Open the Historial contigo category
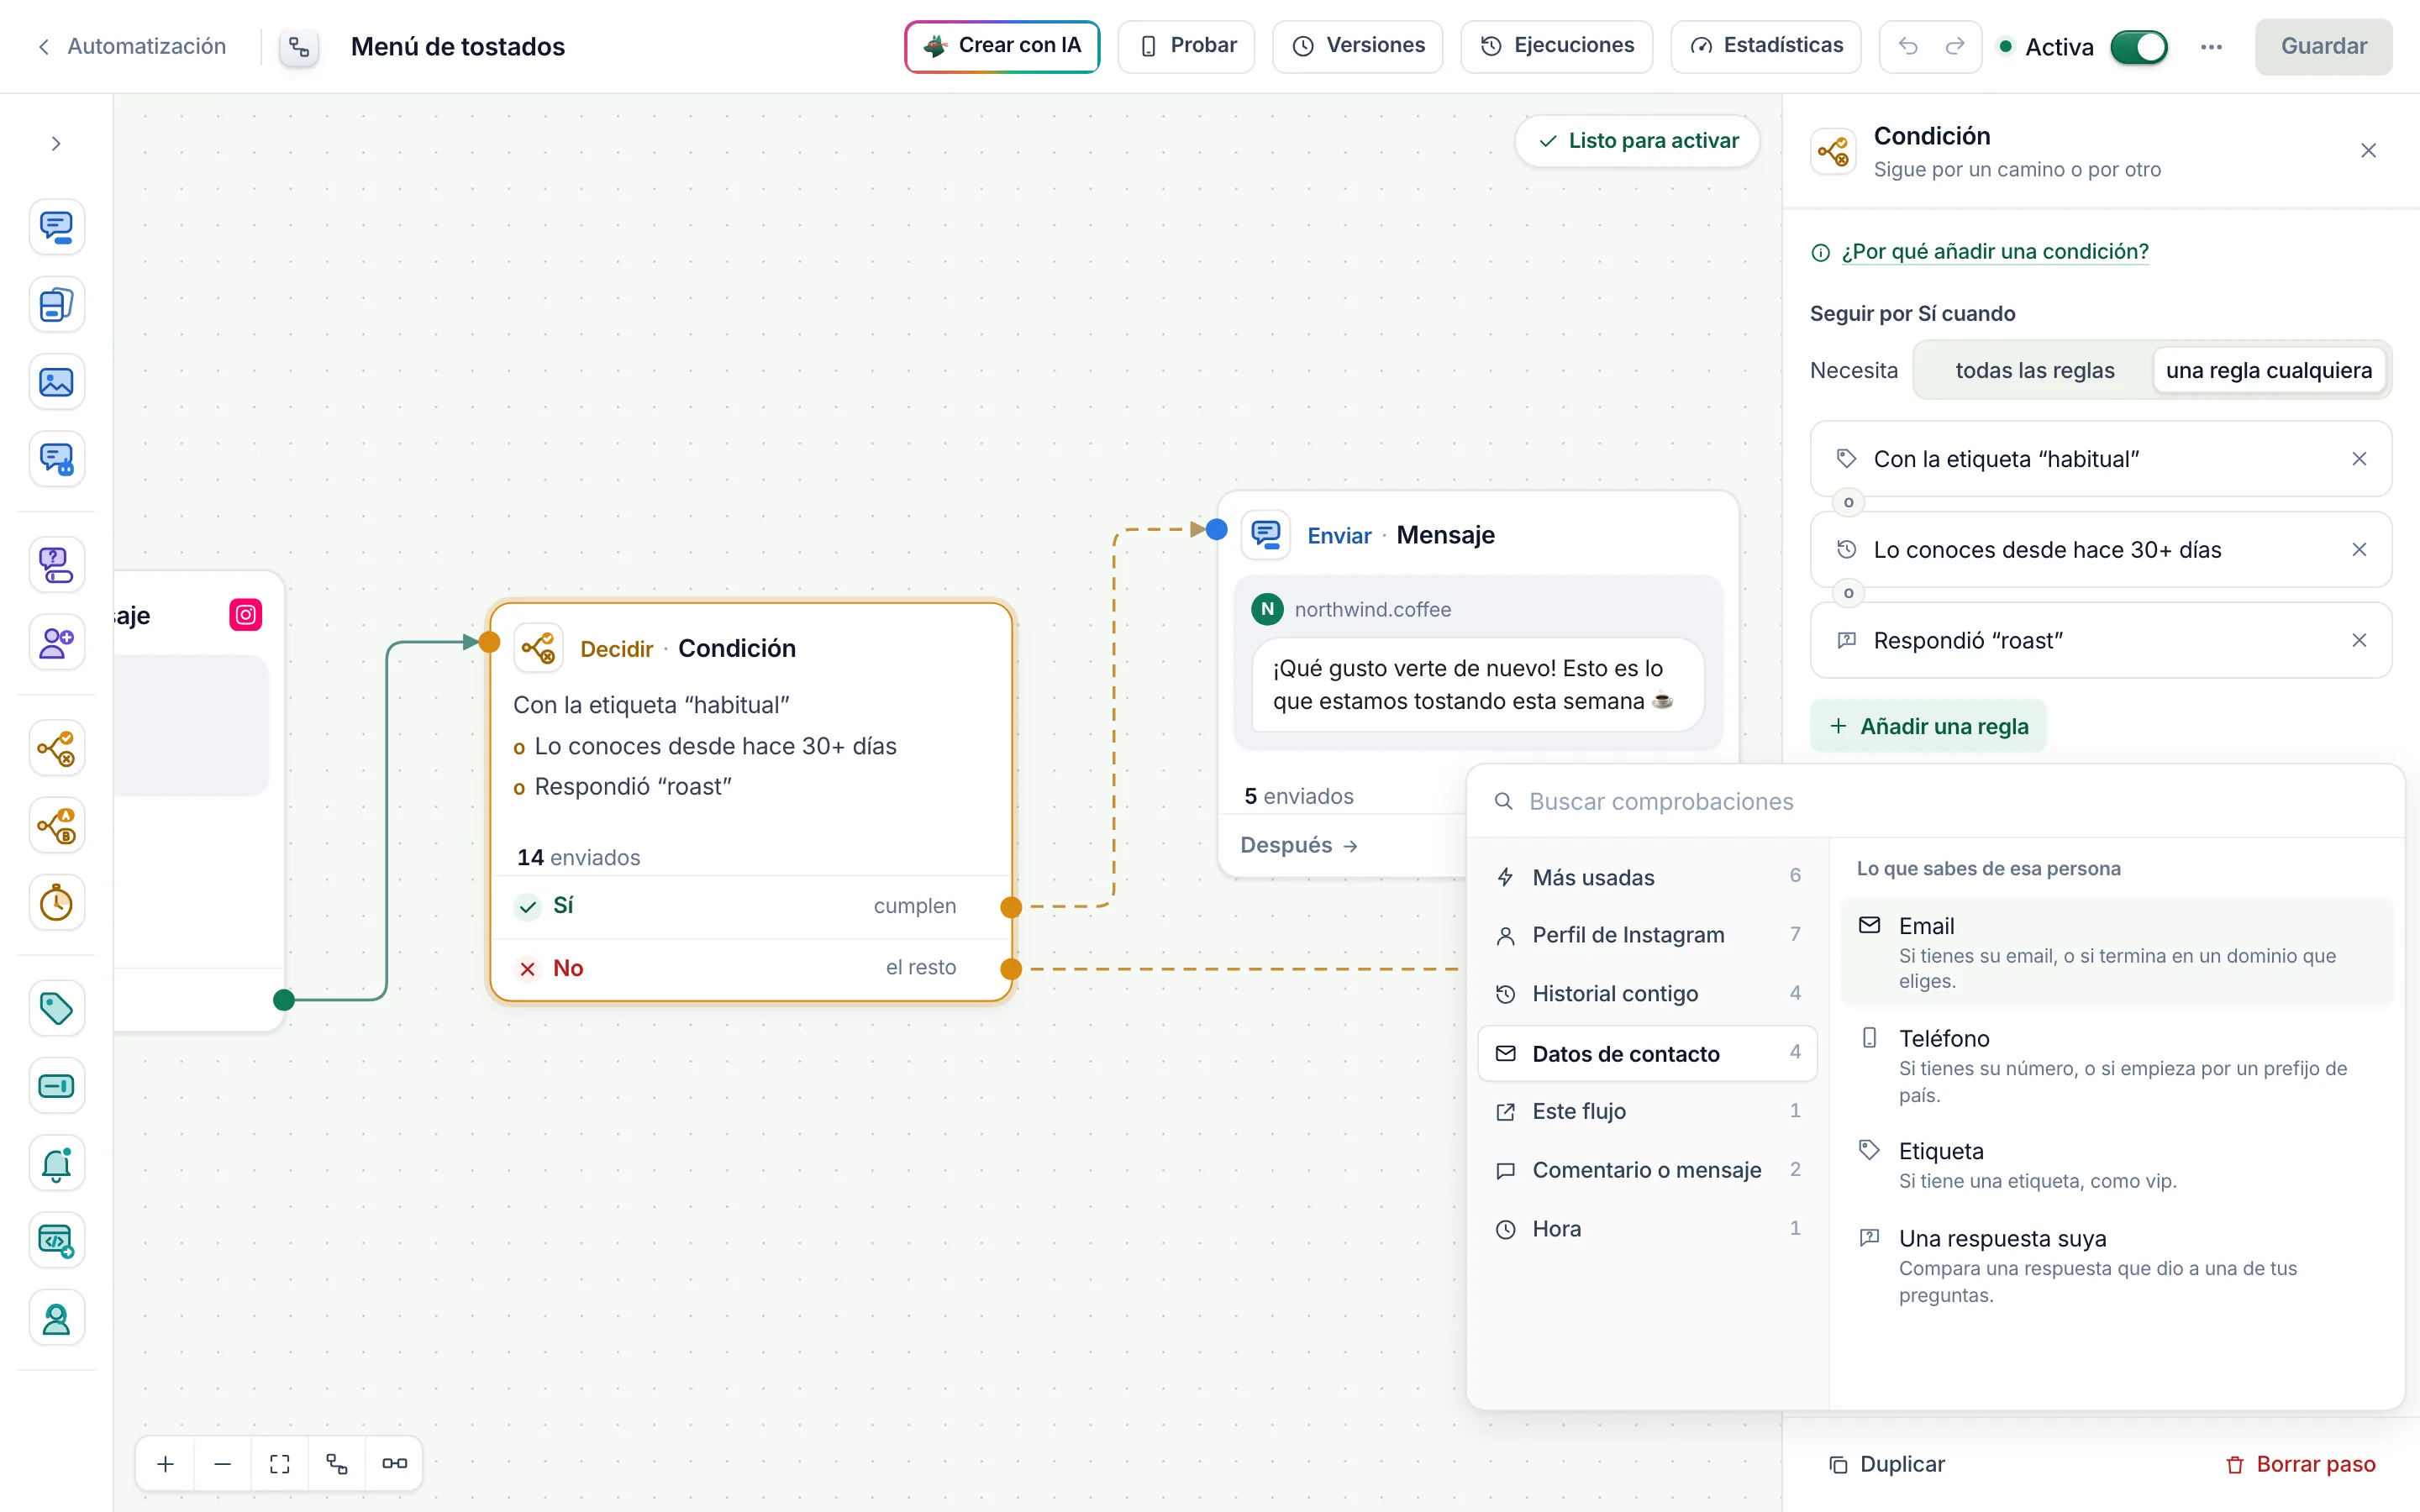The width and height of the screenshot is (2420, 1512). coord(1647,994)
